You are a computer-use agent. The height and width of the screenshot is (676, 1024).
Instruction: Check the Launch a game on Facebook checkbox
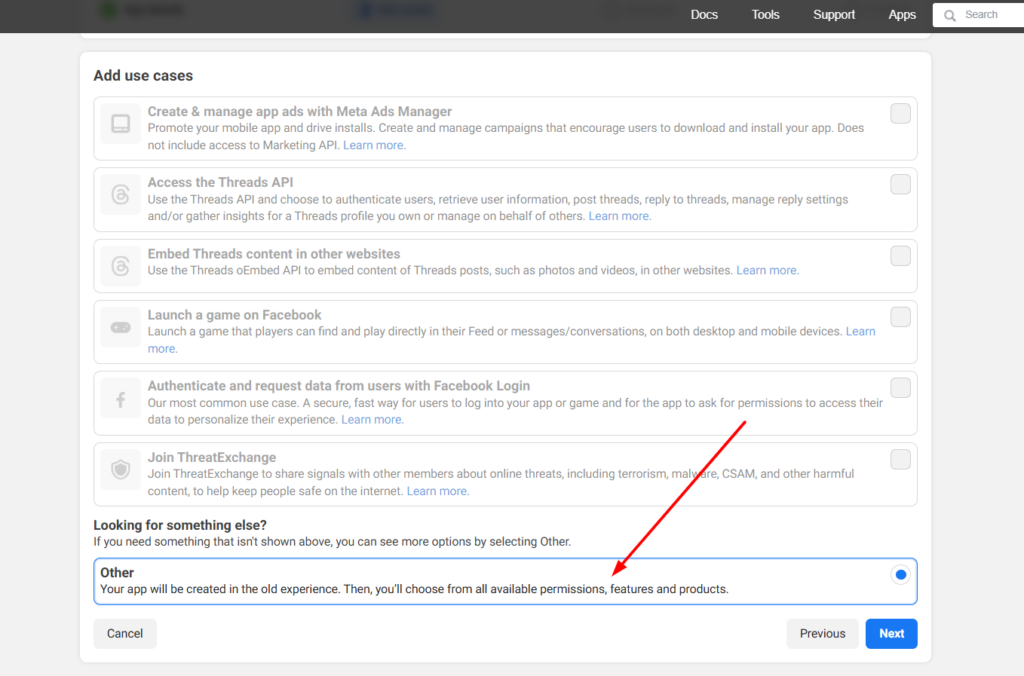[x=900, y=317]
